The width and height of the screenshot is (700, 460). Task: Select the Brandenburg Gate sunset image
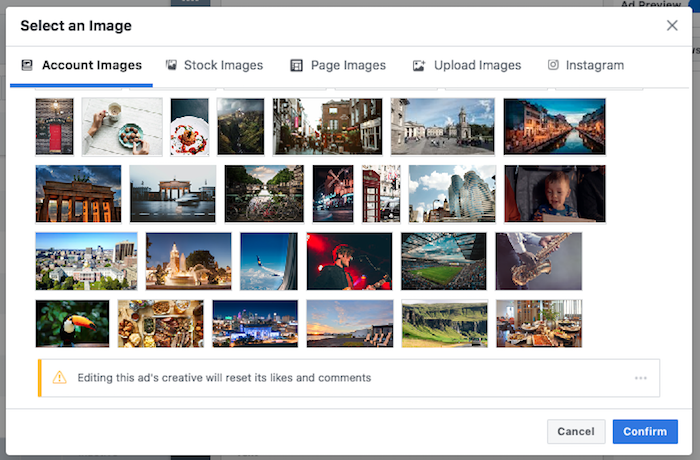(79, 194)
